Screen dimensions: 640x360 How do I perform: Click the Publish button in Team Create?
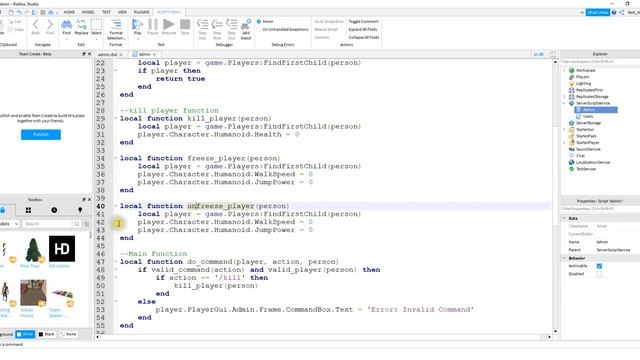41,134
